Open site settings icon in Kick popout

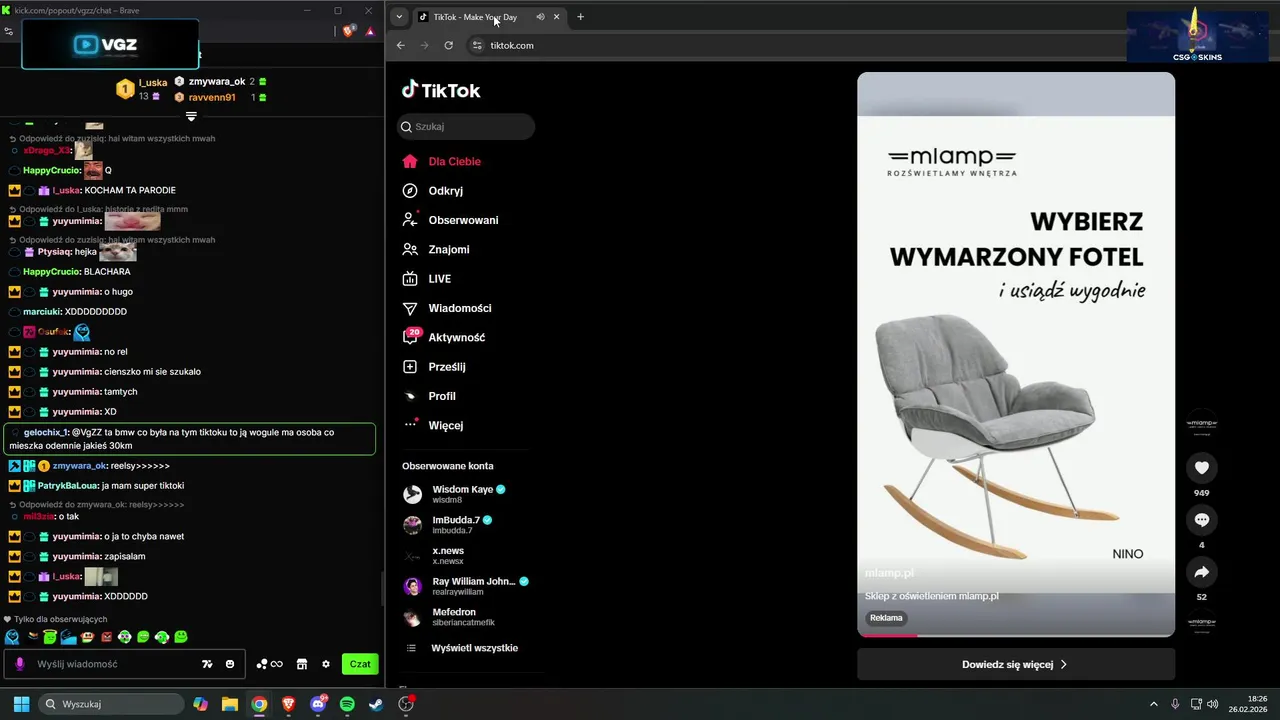9,31
